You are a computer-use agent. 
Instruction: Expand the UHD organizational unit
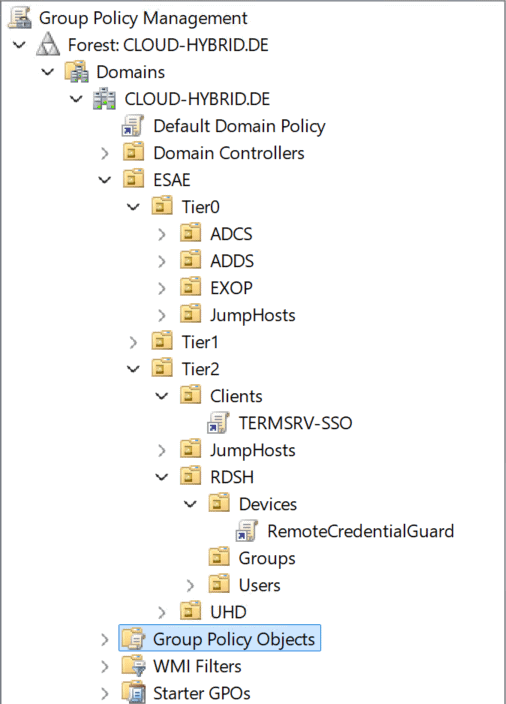coord(162,612)
